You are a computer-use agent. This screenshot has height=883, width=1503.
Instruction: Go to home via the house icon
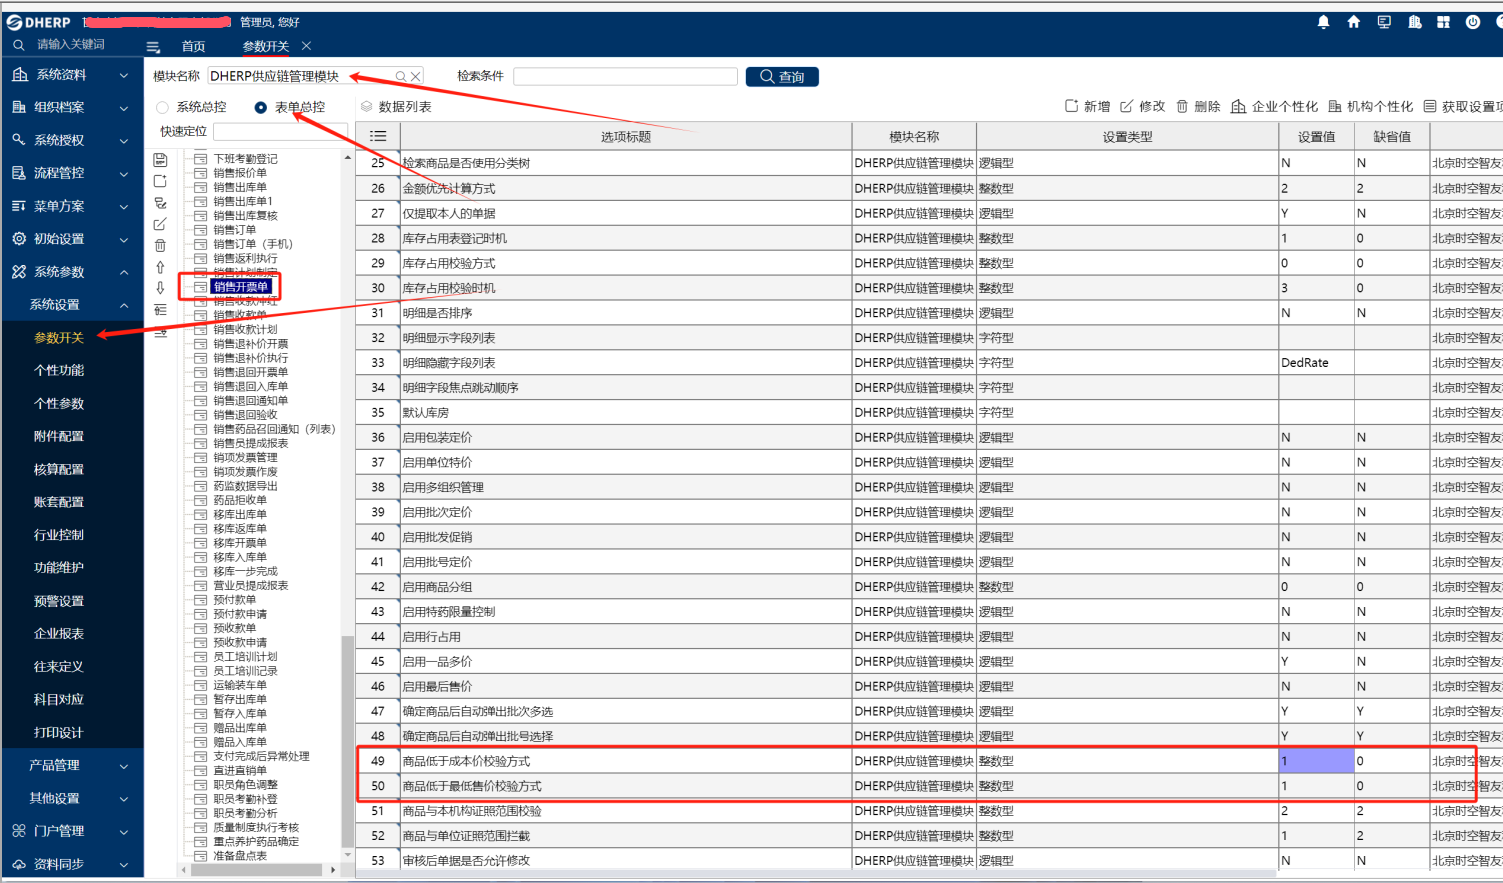1353,22
